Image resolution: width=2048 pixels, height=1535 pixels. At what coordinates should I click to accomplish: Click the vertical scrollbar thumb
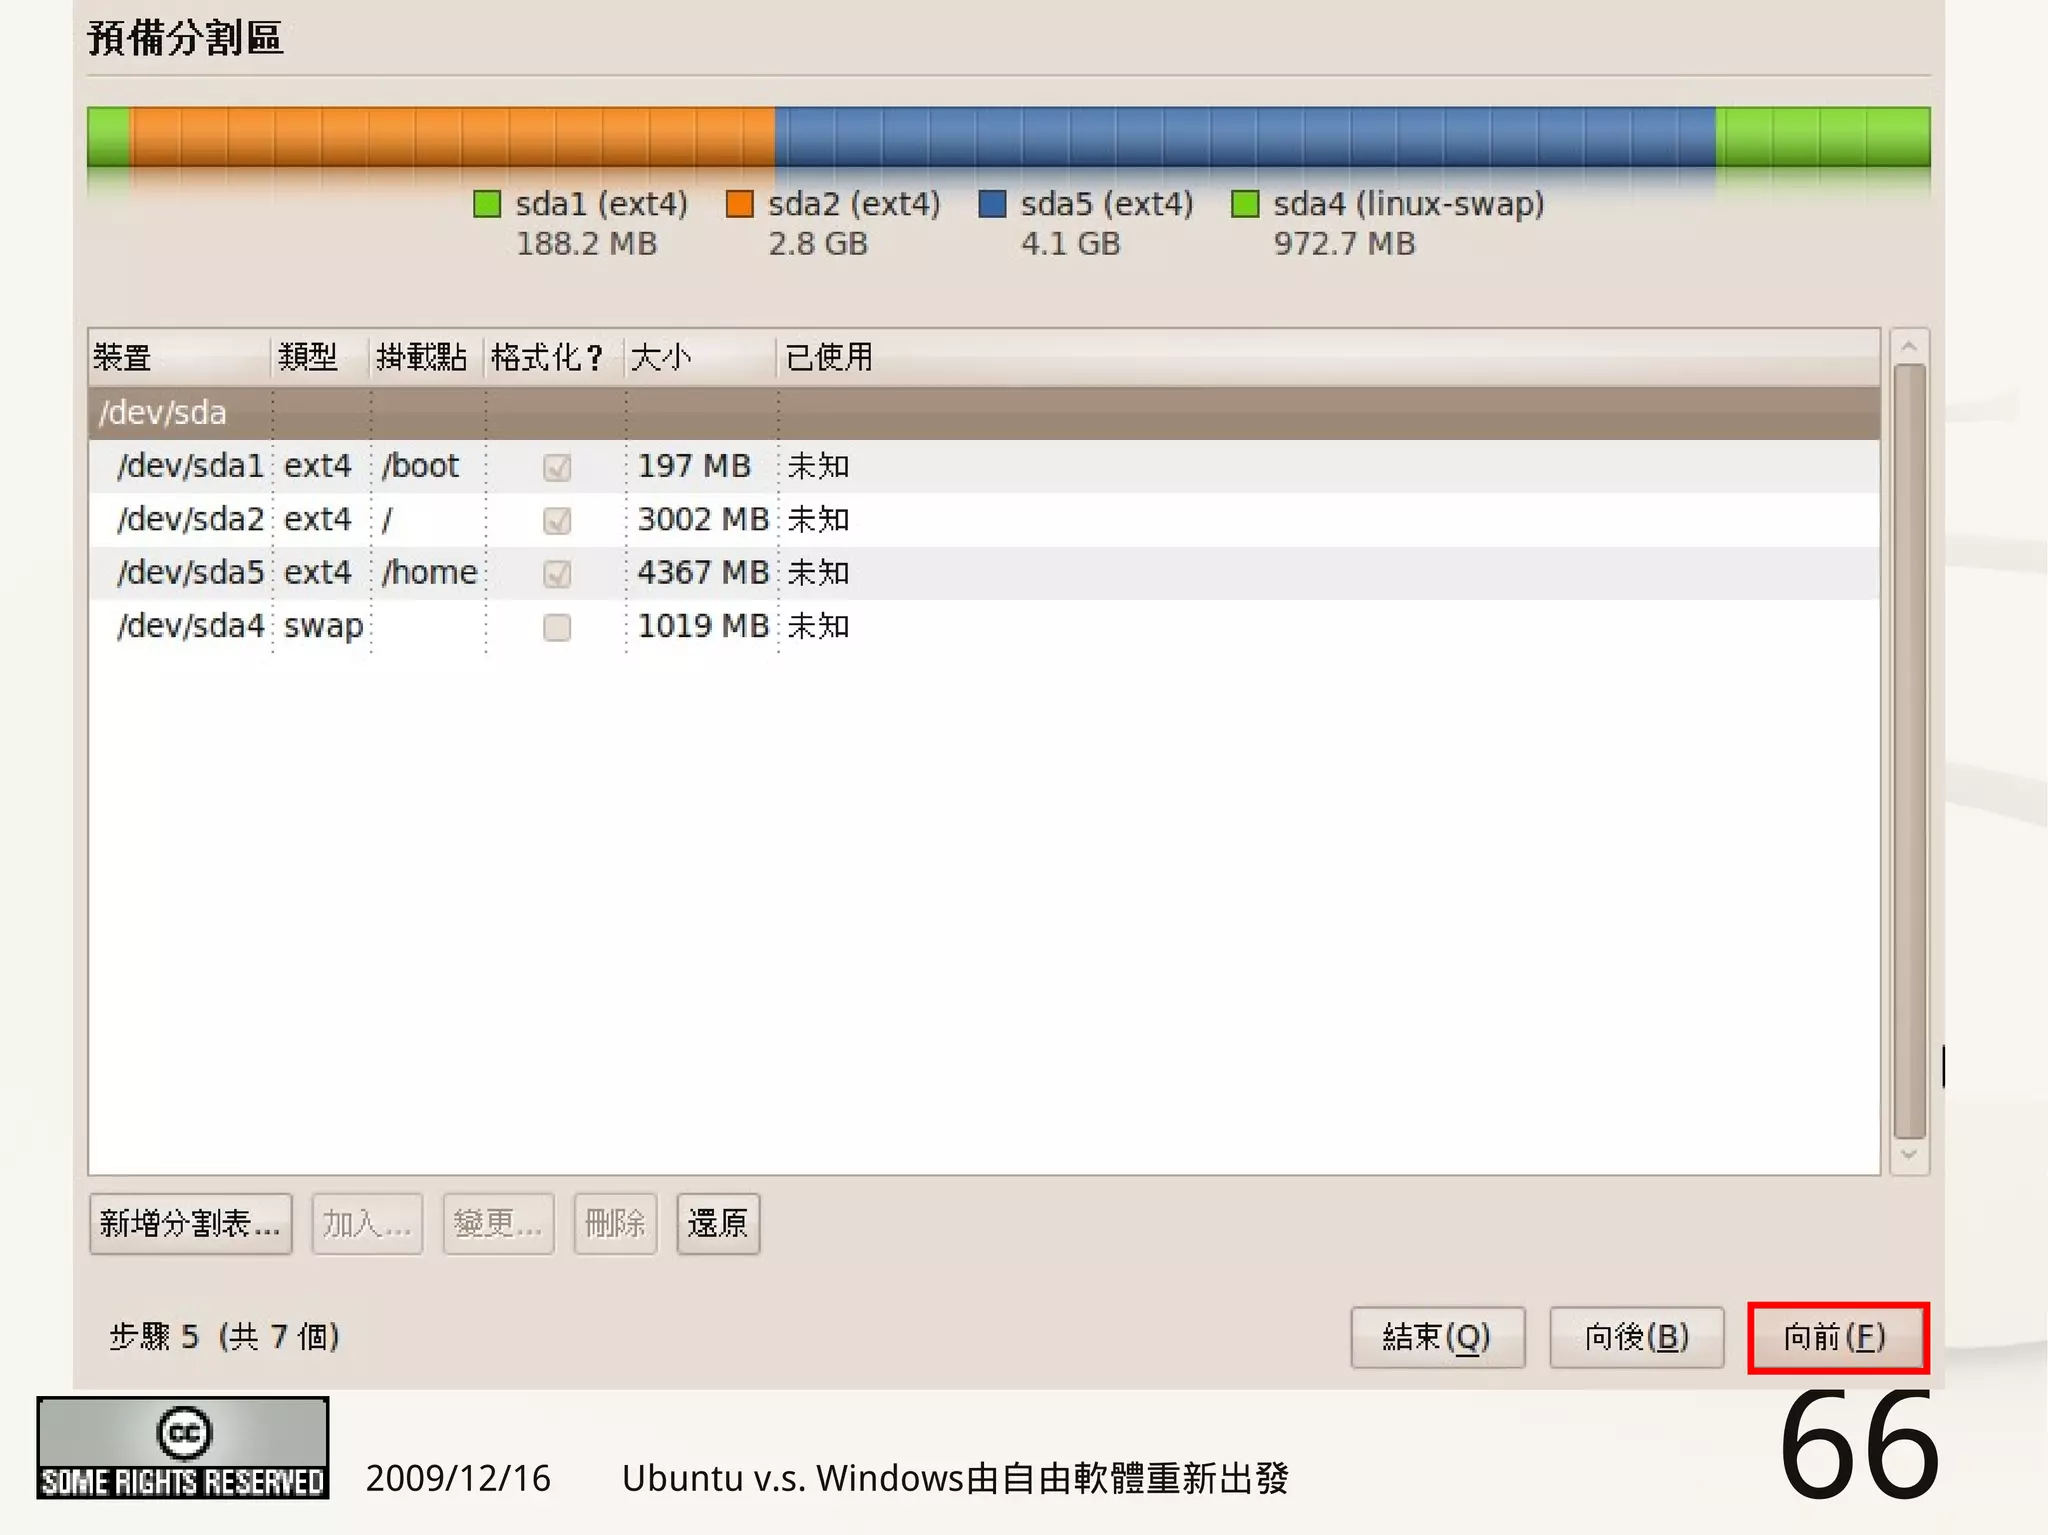1910,751
